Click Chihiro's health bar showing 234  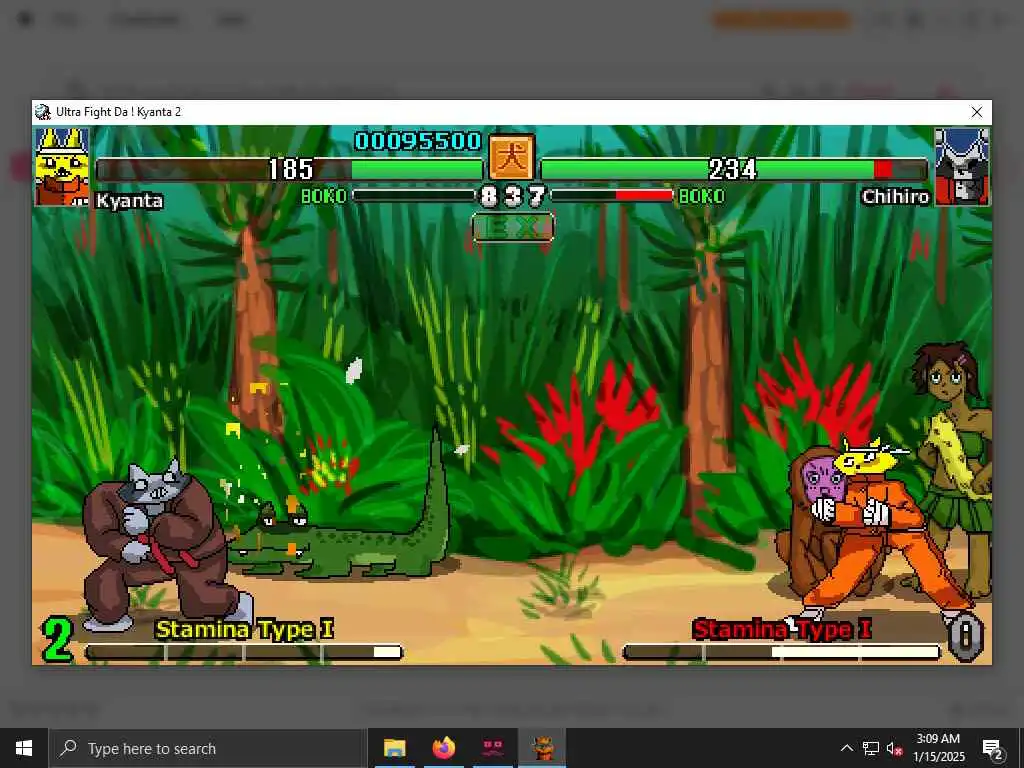[x=734, y=169]
